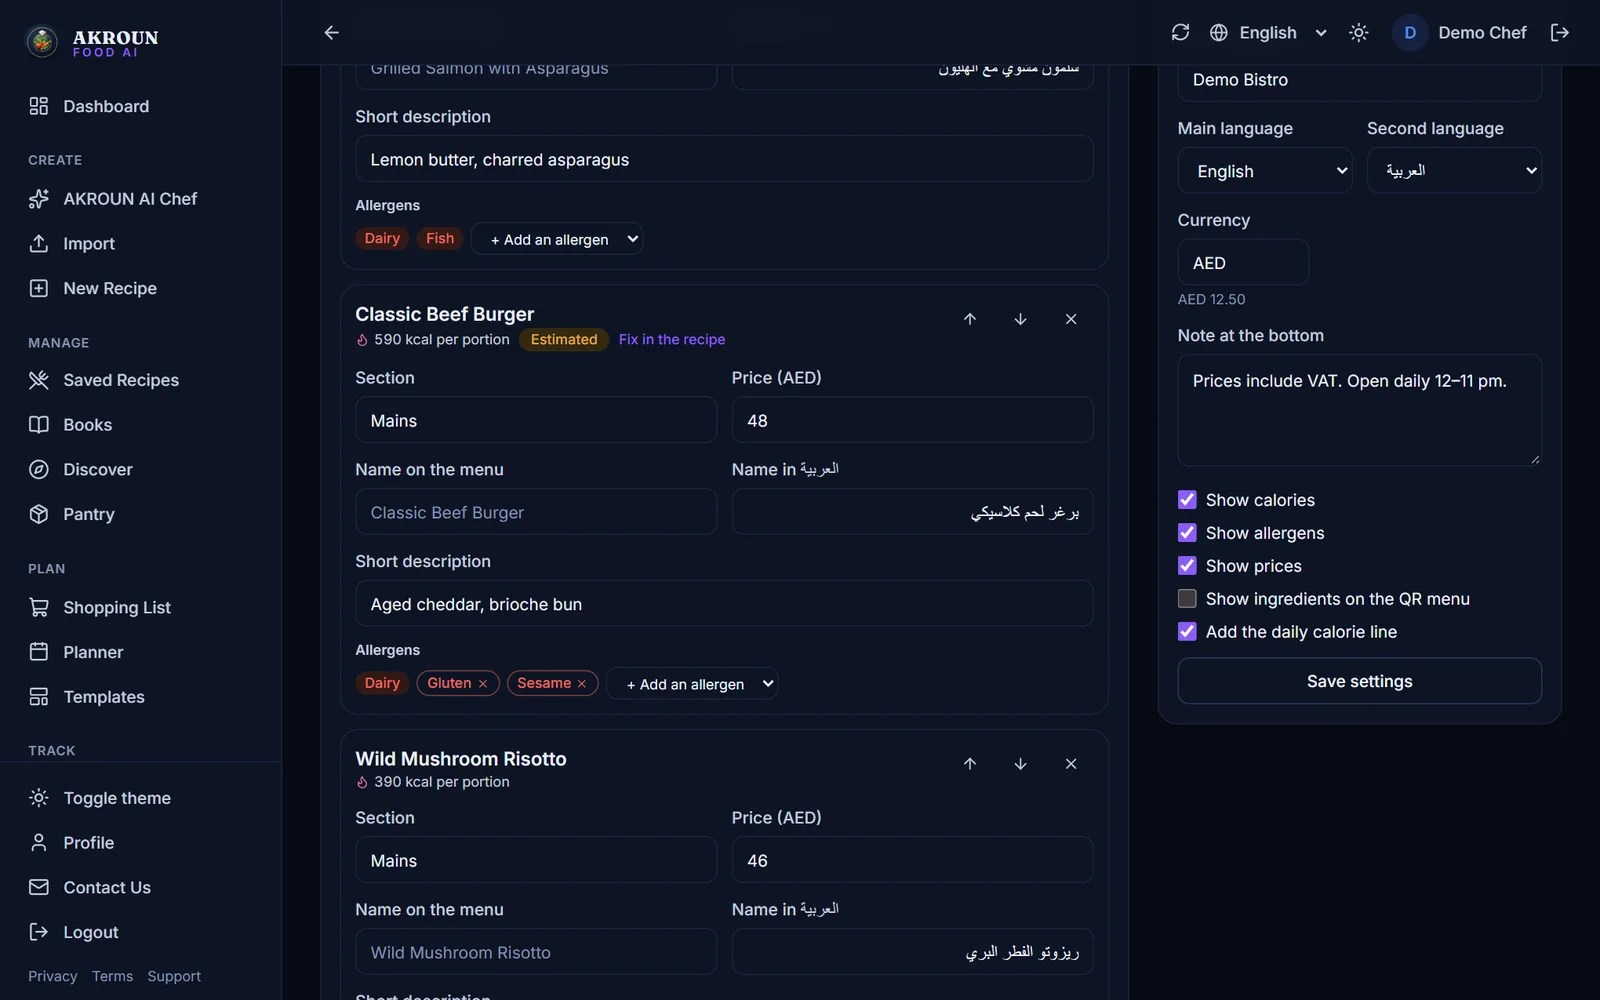Click the Currency AED field
Image resolution: width=1600 pixels, height=1000 pixels.
(1243, 262)
